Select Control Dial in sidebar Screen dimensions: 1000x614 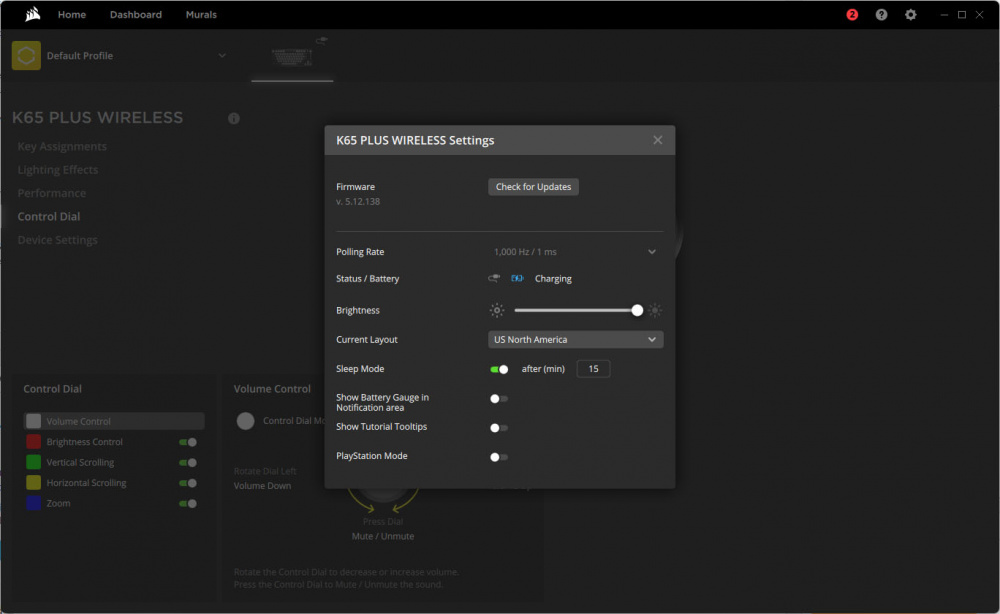click(x=48, y=217)
